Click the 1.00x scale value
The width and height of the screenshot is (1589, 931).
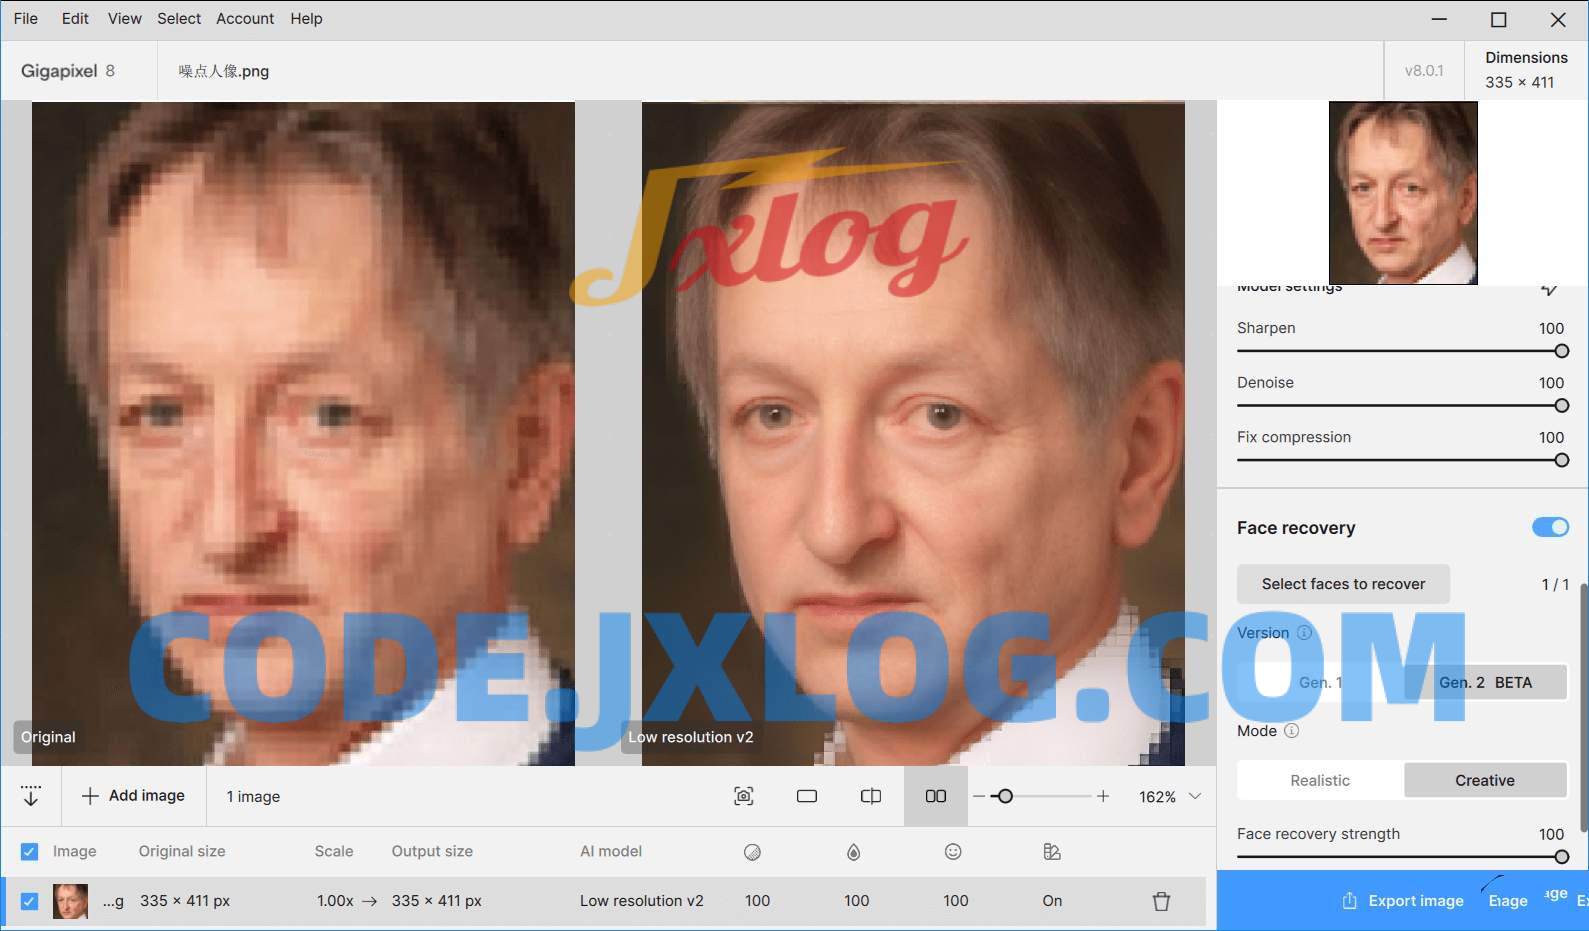click(335, 901)
